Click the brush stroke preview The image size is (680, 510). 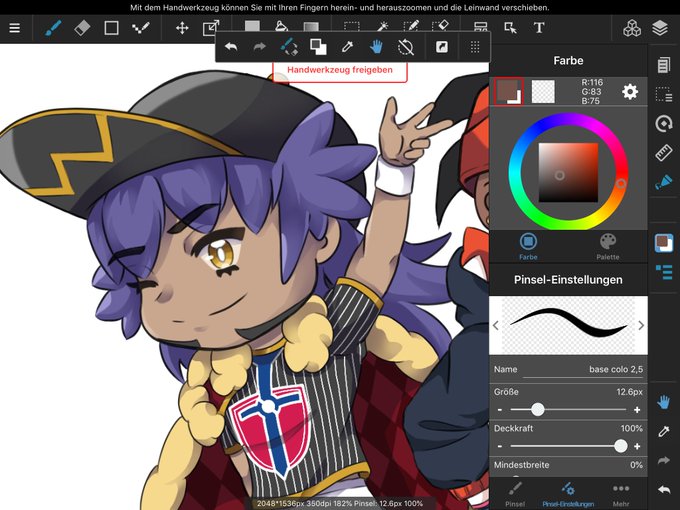click(x=568, y=325)
